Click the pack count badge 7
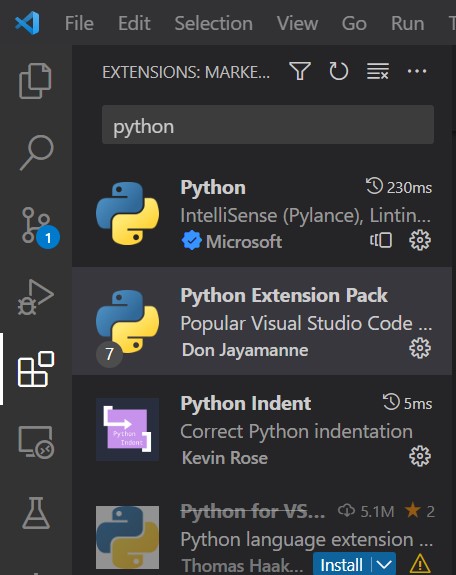Image resolution: width=456 pixels, height=575 pixels. tap(109, 354)
